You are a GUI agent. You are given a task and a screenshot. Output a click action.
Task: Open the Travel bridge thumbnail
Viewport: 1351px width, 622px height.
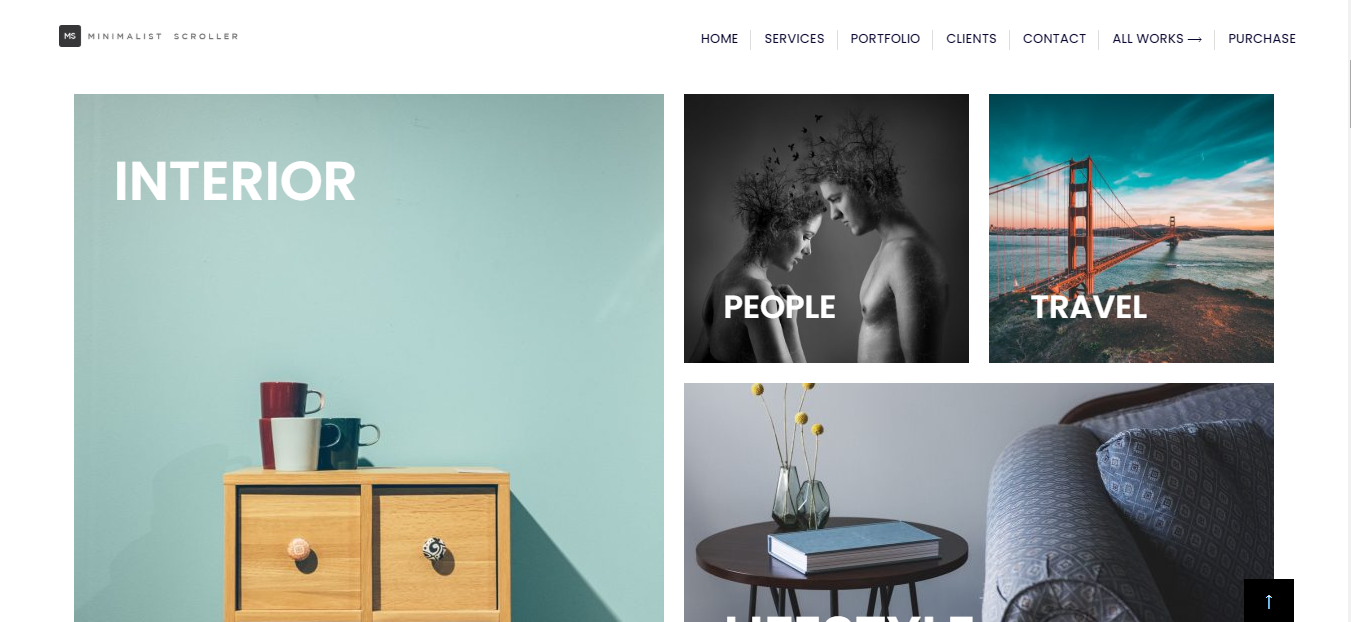(x=1131, y=228)
